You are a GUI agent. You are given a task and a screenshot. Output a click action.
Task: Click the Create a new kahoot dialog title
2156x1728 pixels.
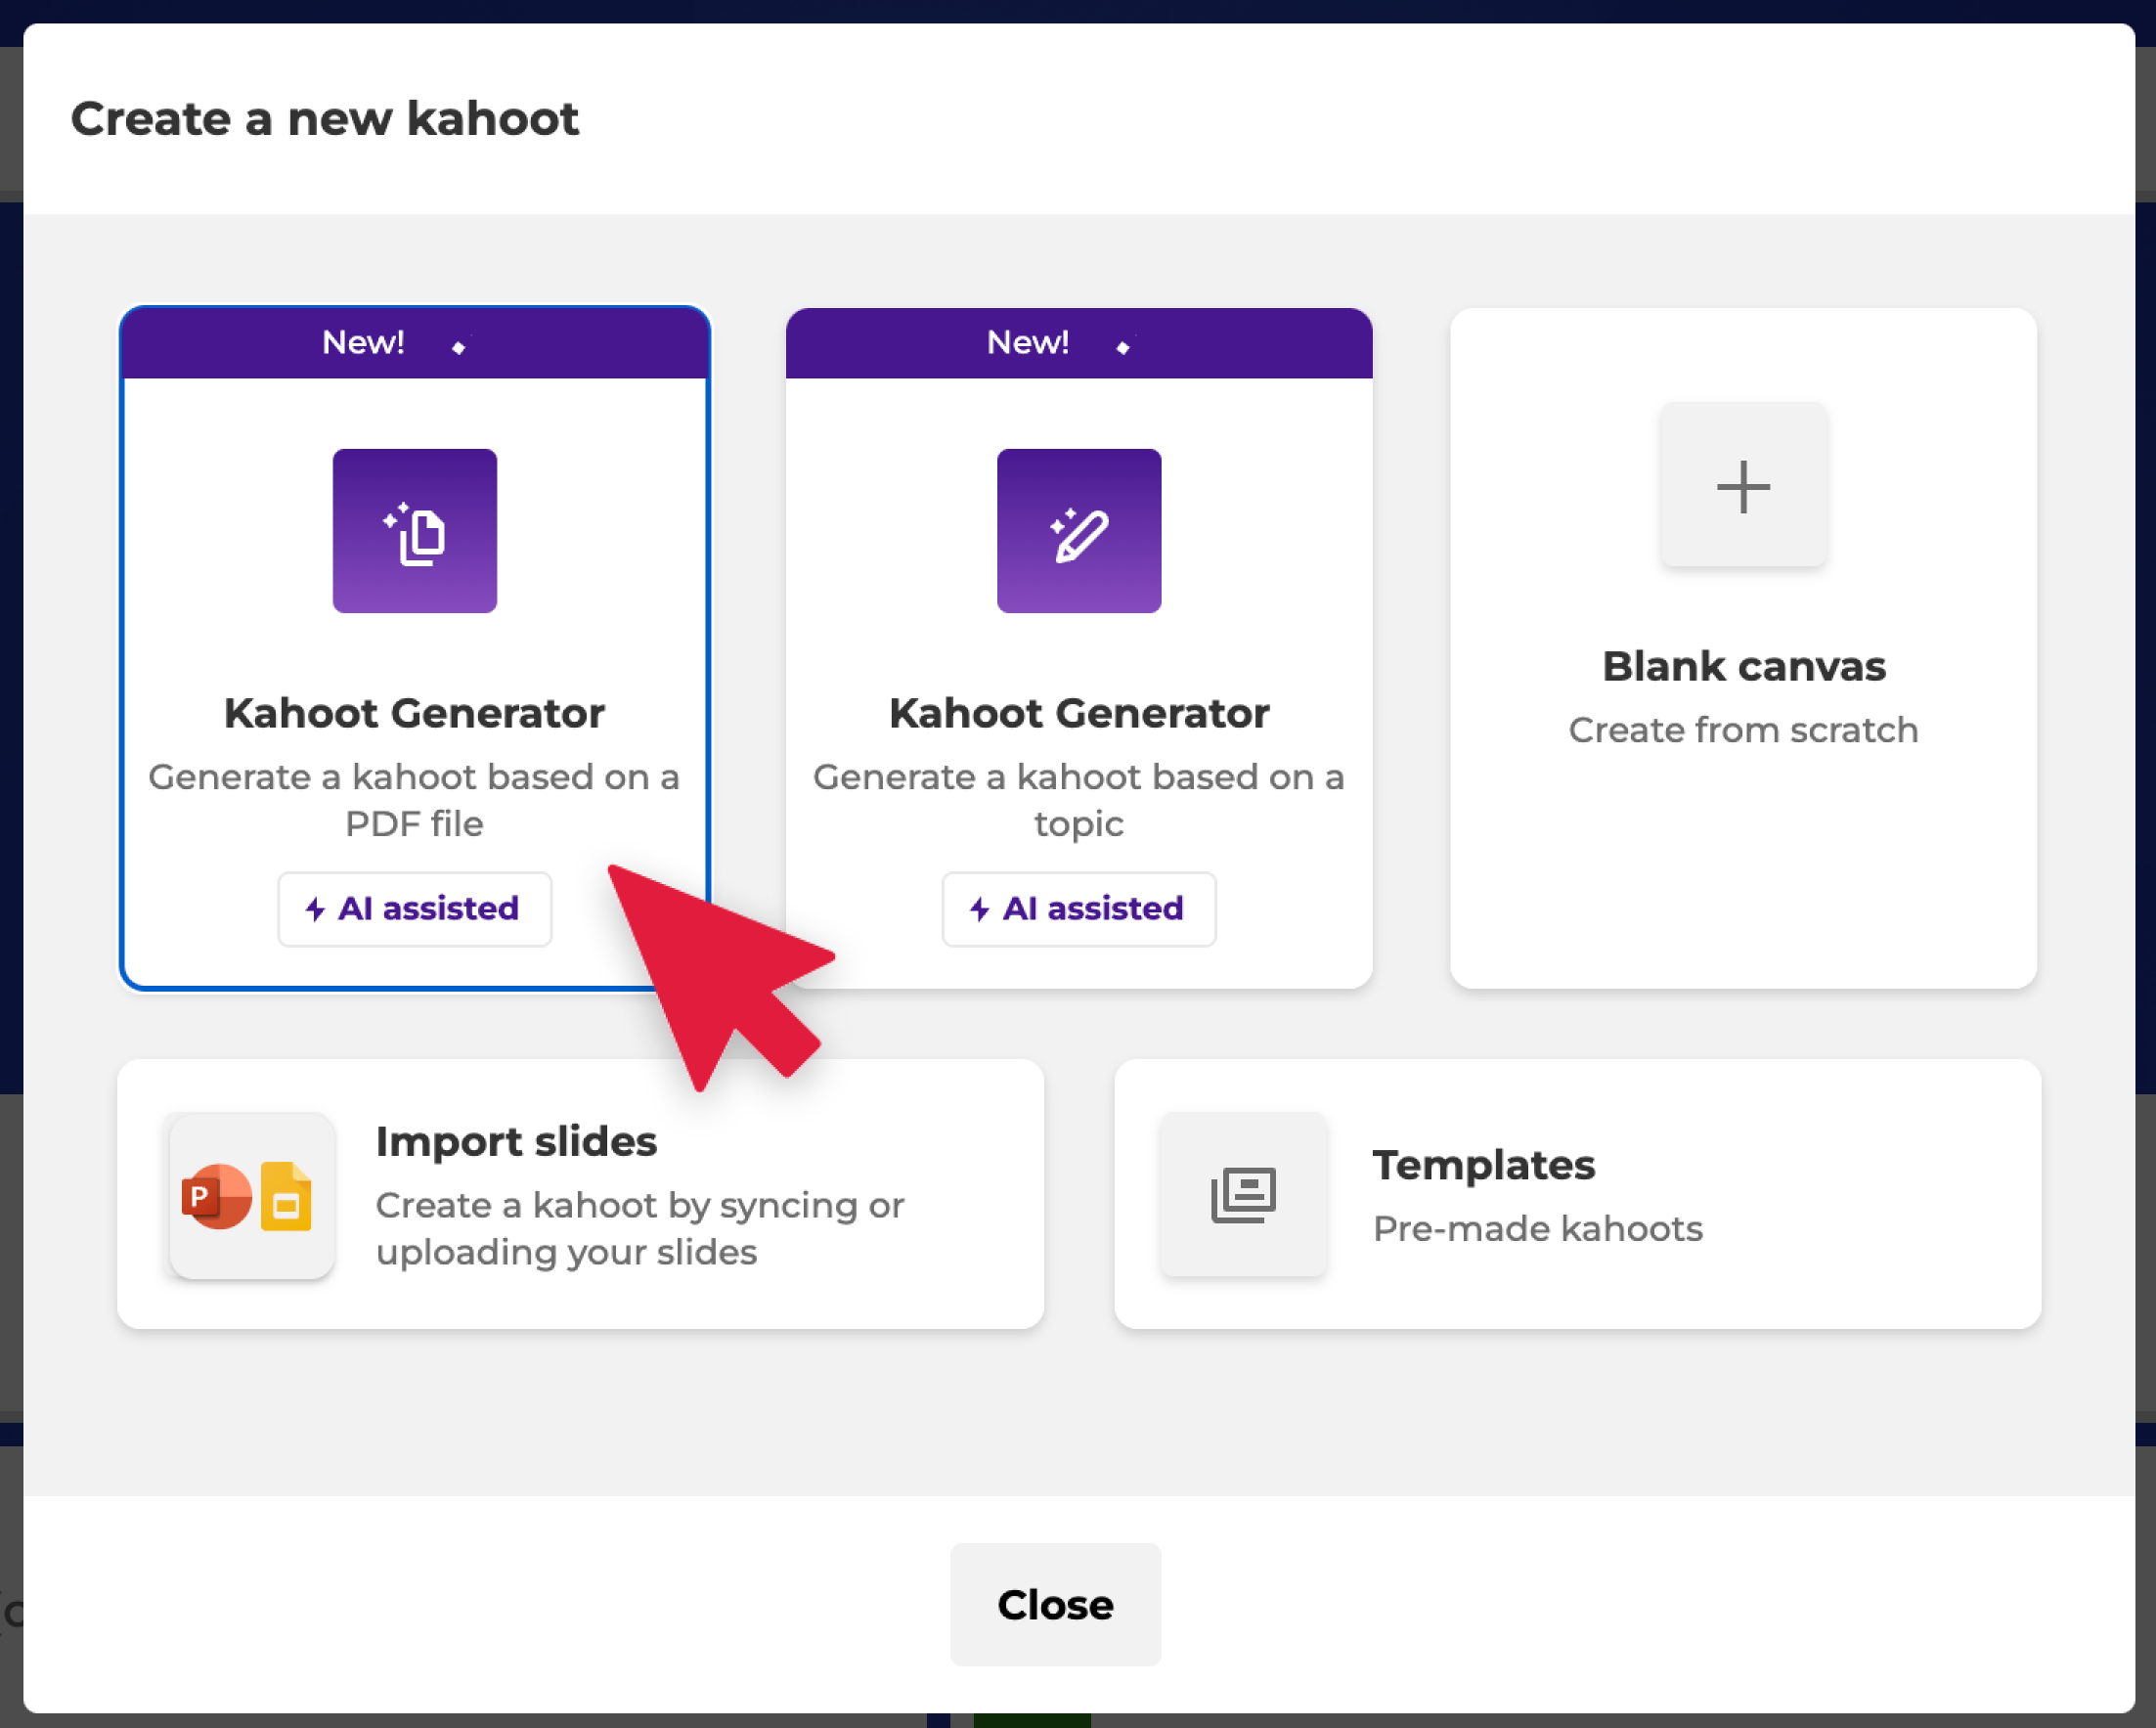pos(324,118)
